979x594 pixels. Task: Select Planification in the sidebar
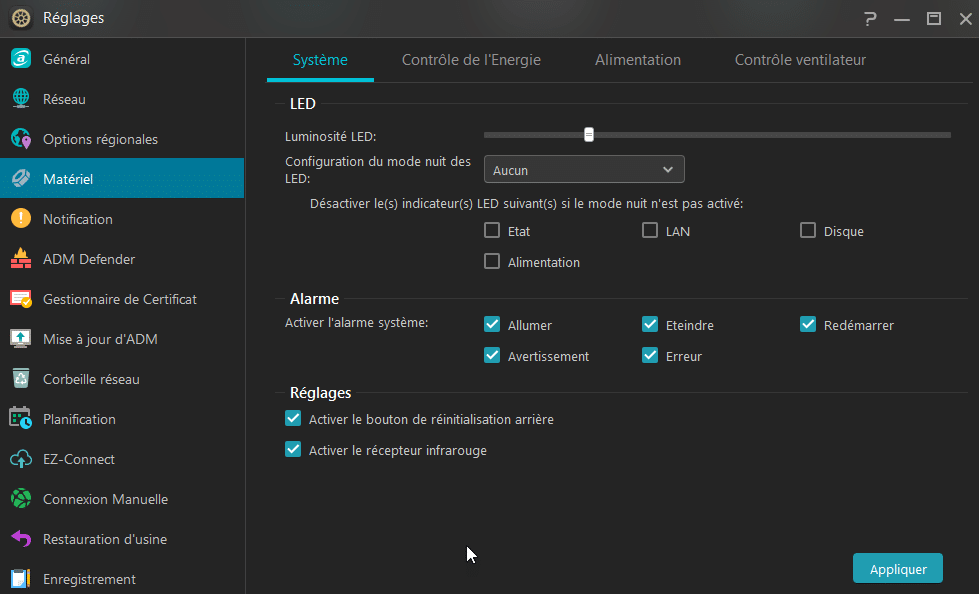(x=79, y=419)
